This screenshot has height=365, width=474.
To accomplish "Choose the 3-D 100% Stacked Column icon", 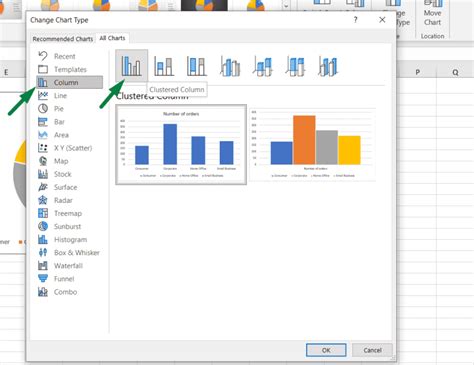I will point(295,66).
